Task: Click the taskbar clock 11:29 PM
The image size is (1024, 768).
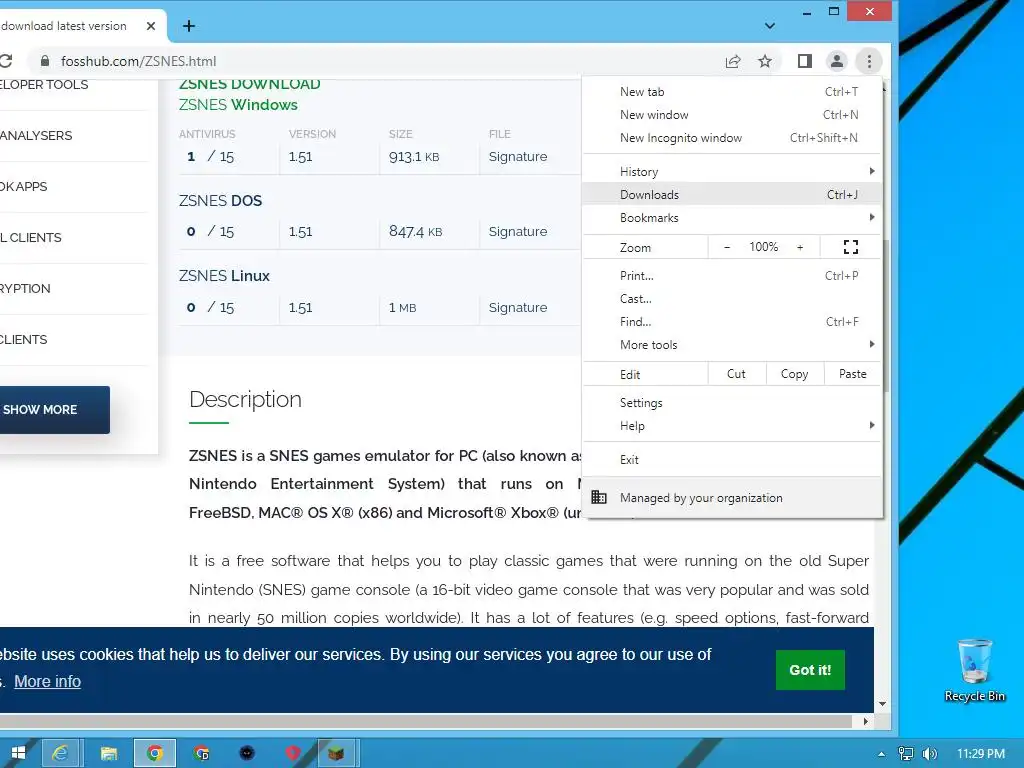Action: 980,754
